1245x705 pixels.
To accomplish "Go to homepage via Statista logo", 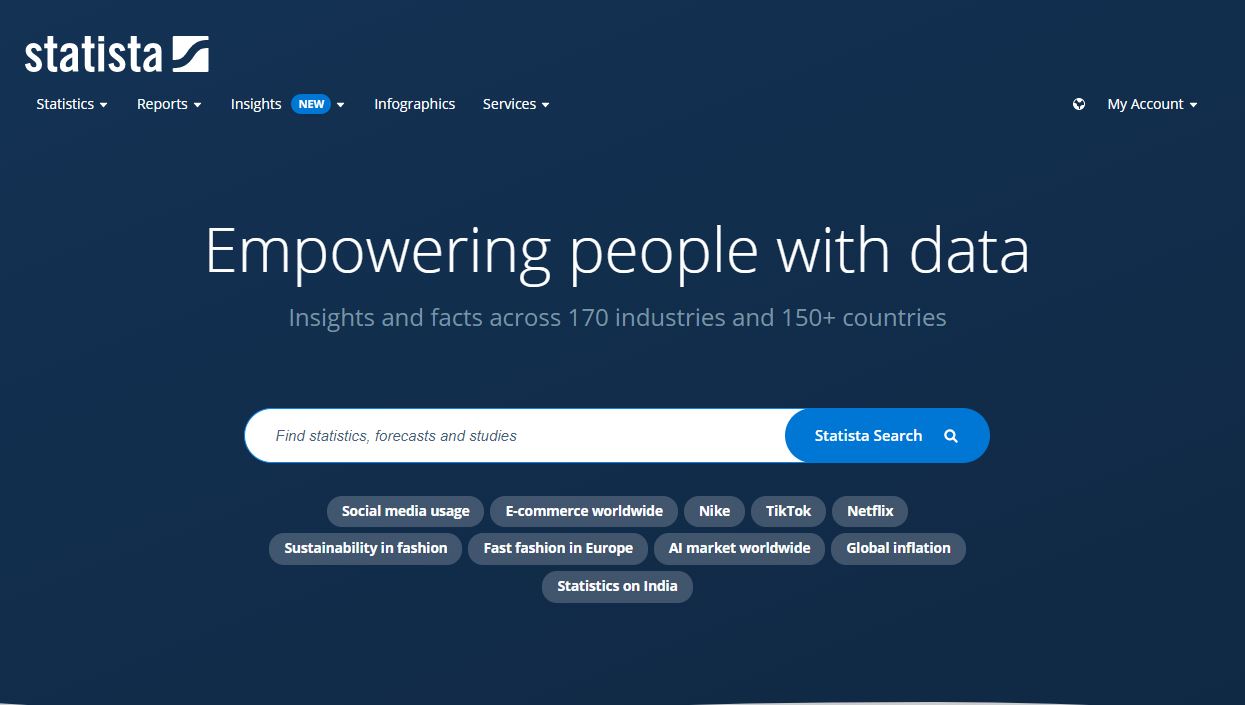I will tap(117, 54).
